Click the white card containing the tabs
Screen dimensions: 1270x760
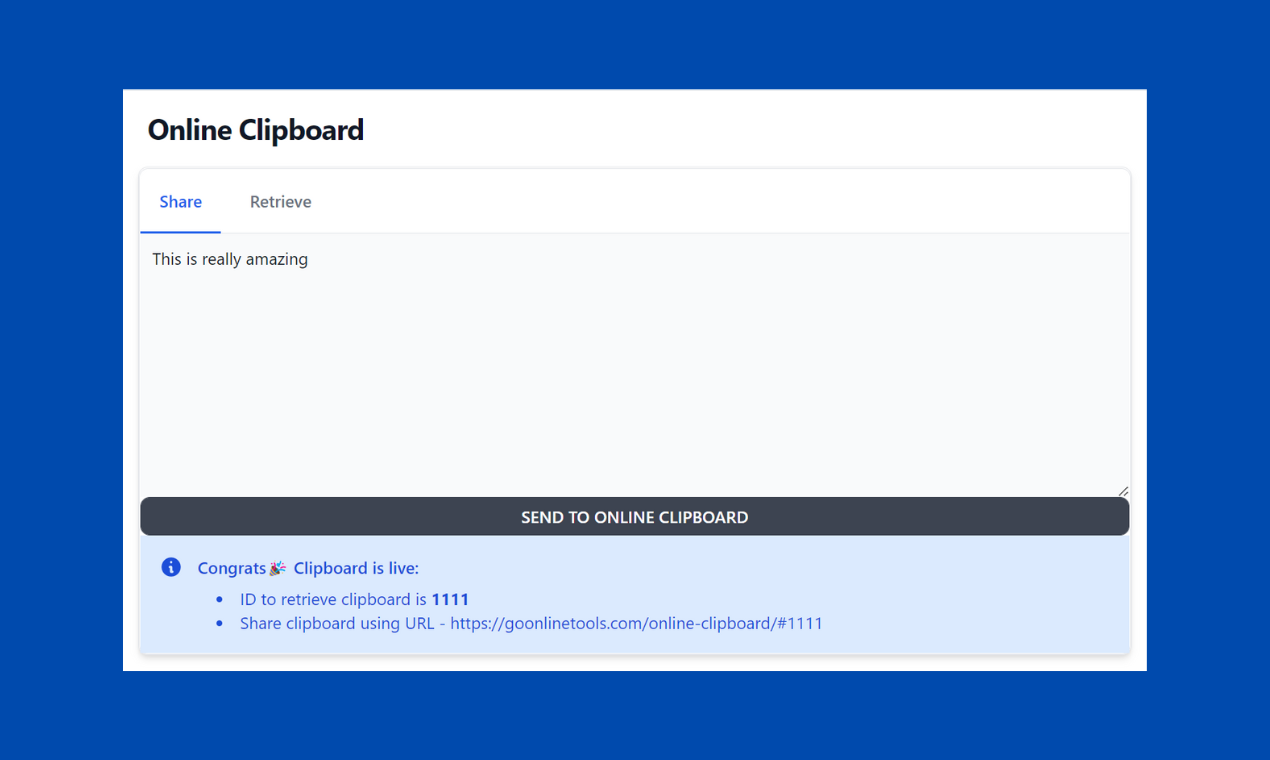700,200
